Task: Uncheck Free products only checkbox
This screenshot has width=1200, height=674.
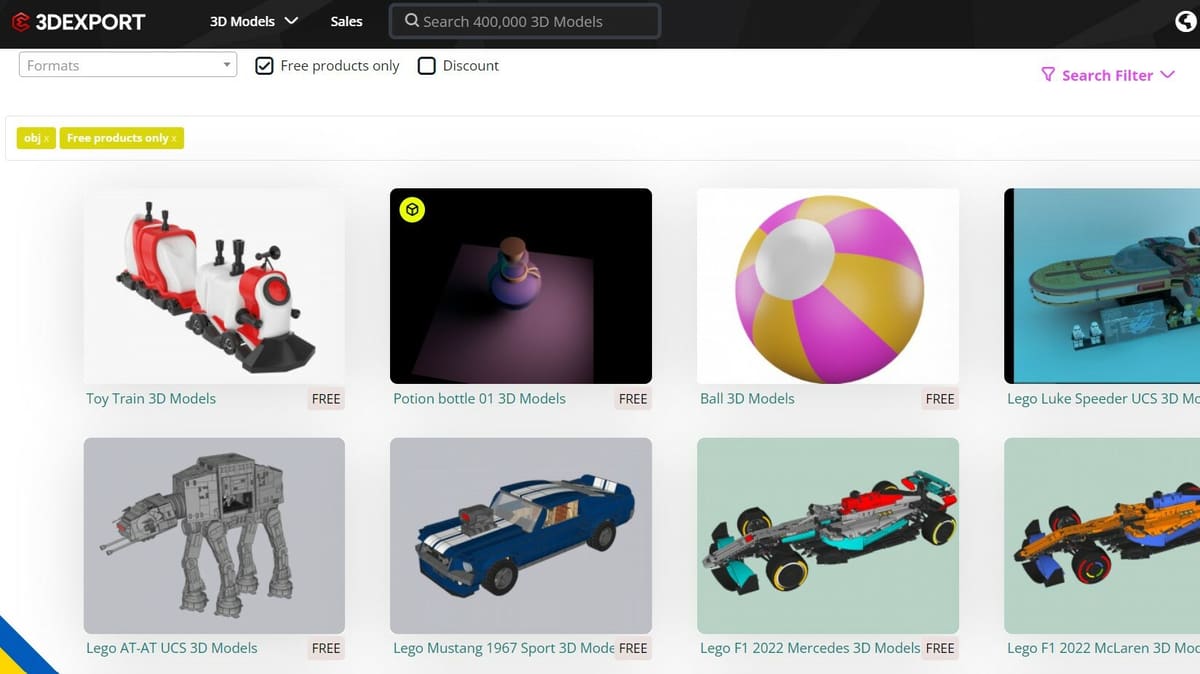Action: 264,66
